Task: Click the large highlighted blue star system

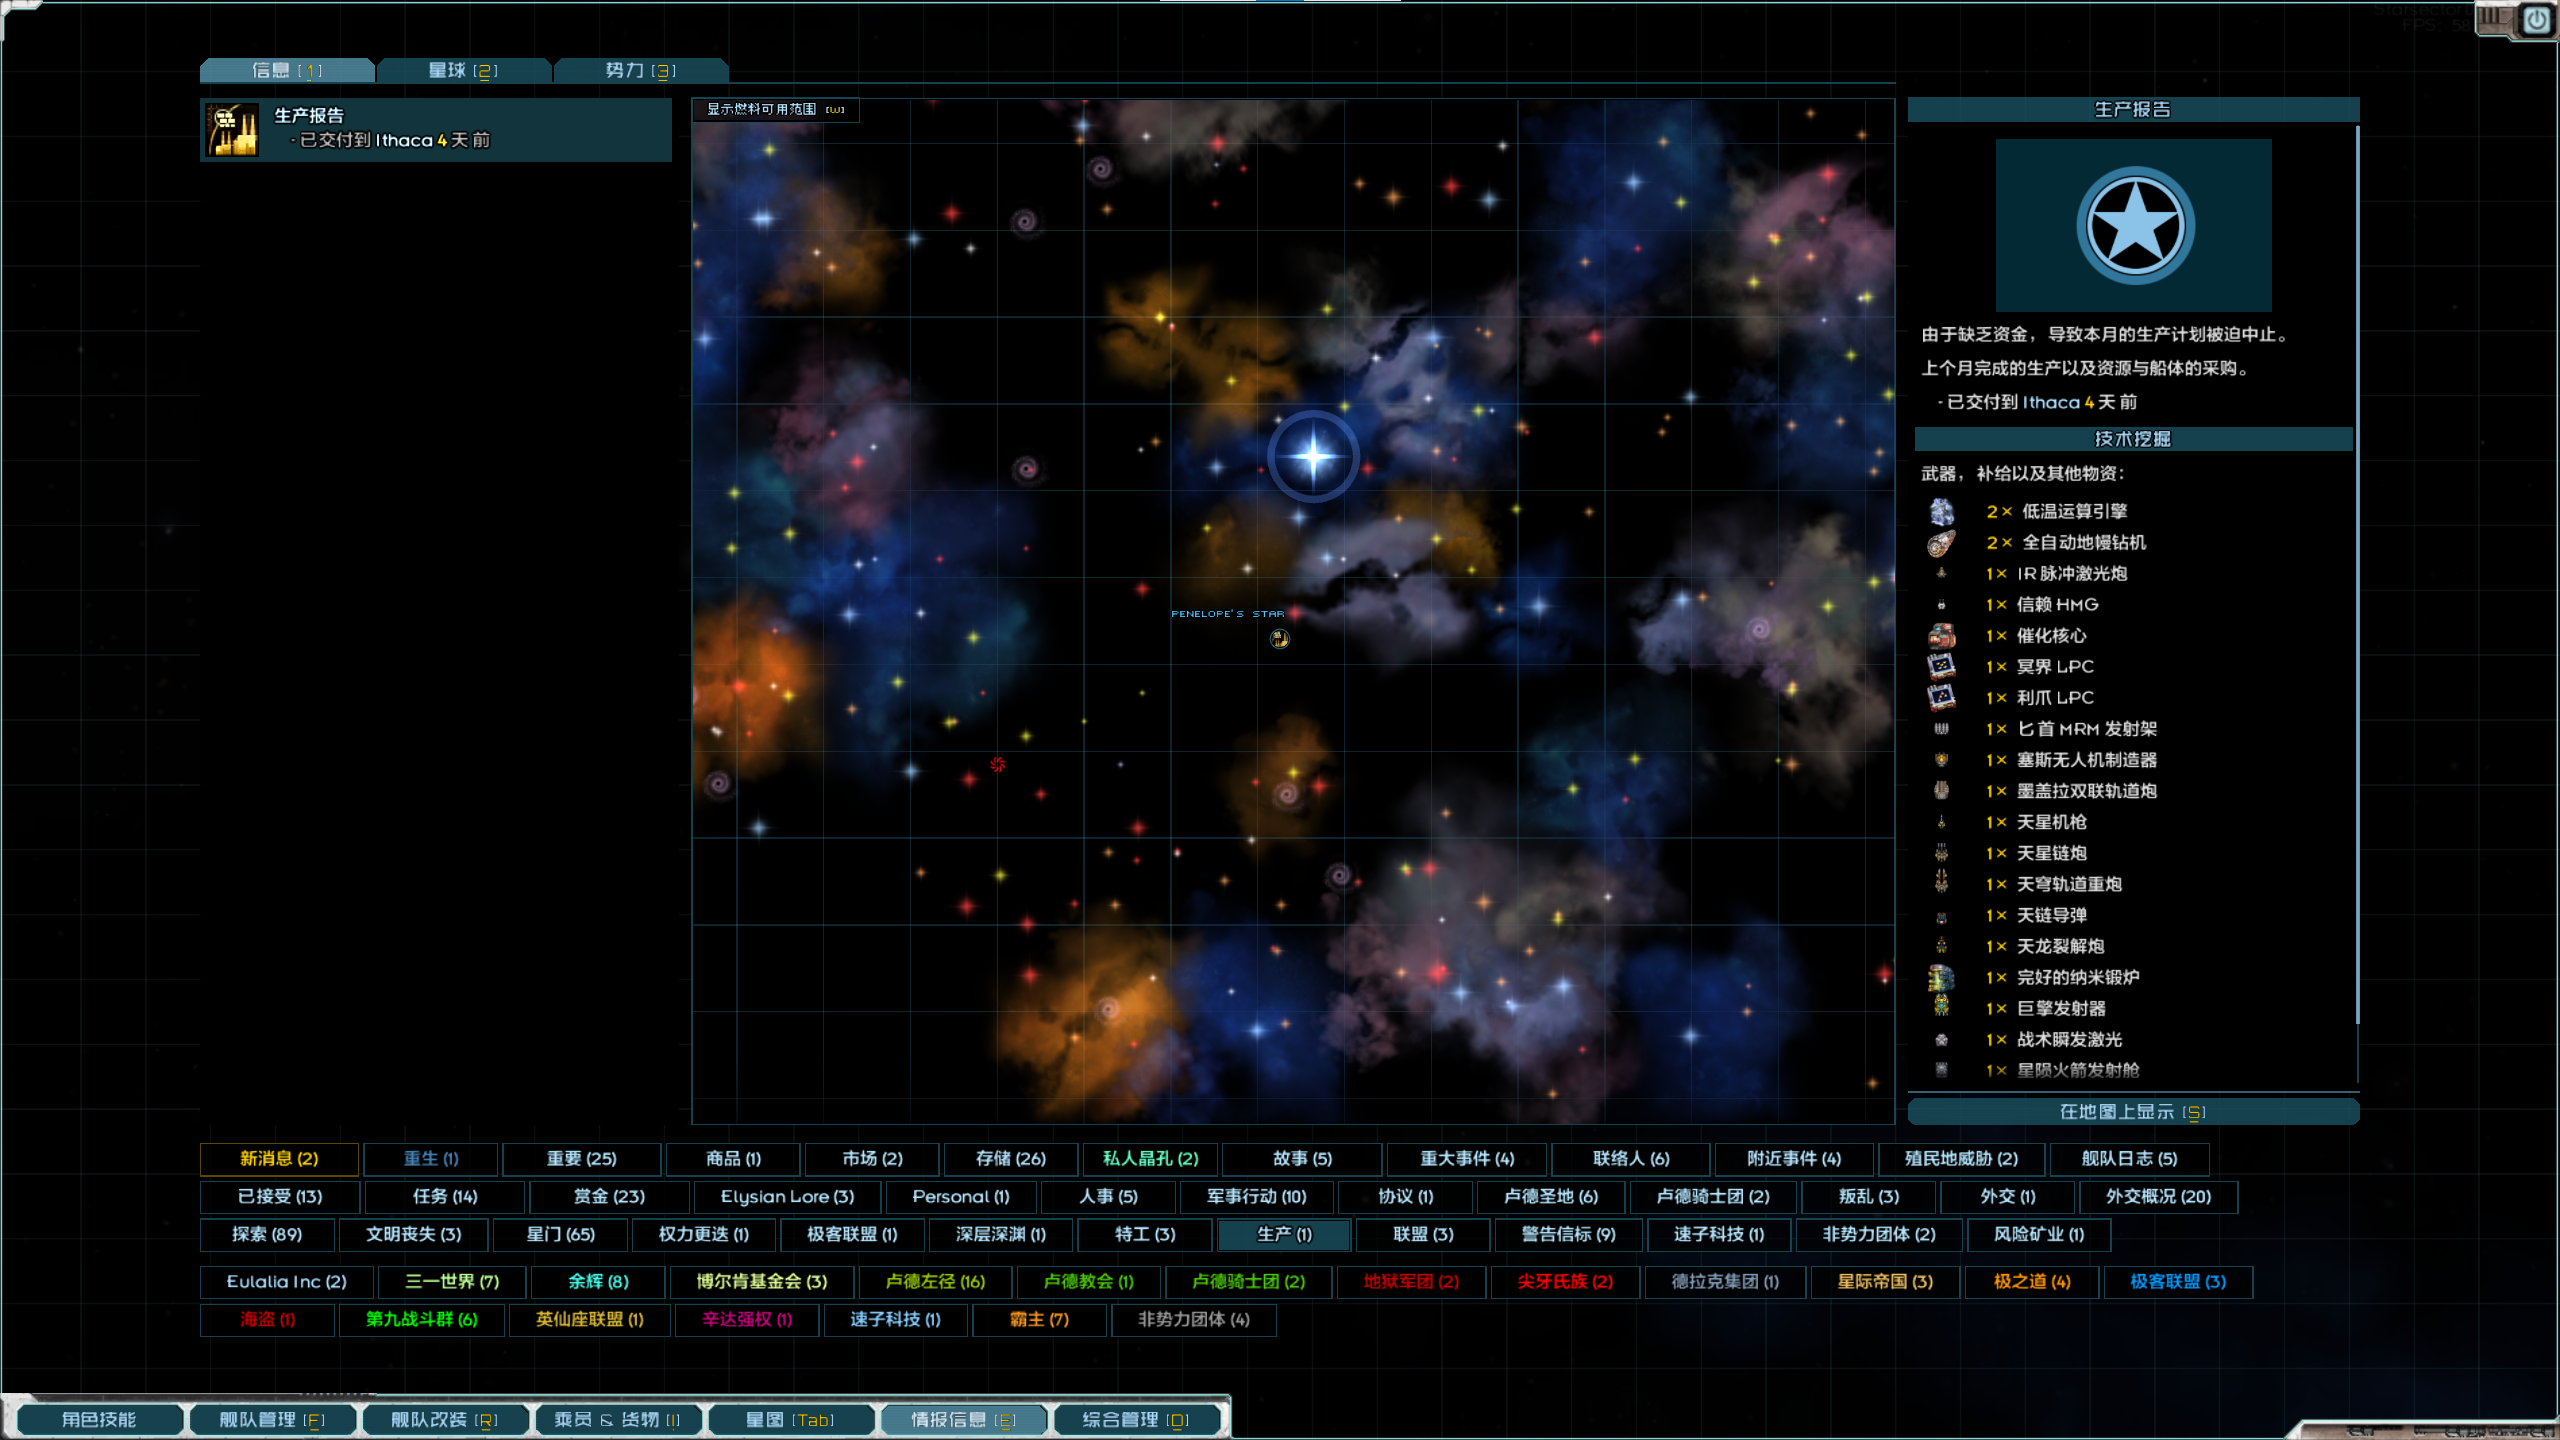Action: 1313,456
